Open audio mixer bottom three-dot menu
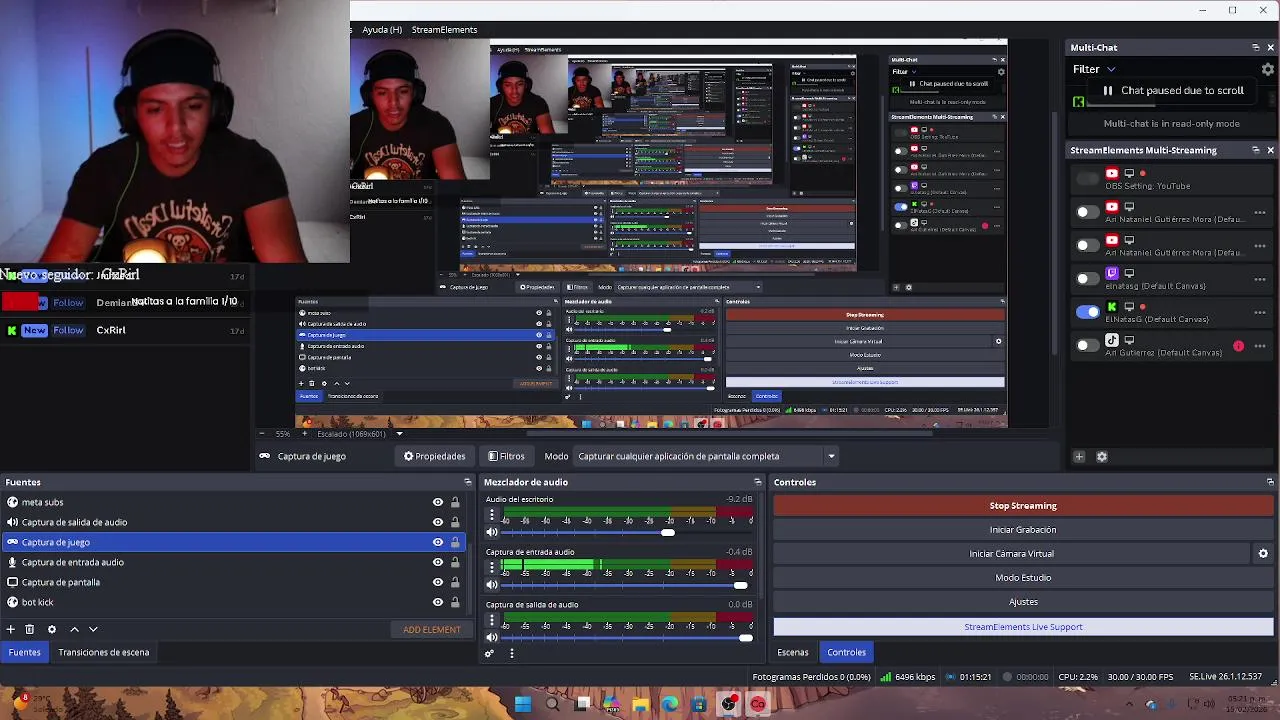Screen dimensions: 1280x720 (x=511, y=653)
